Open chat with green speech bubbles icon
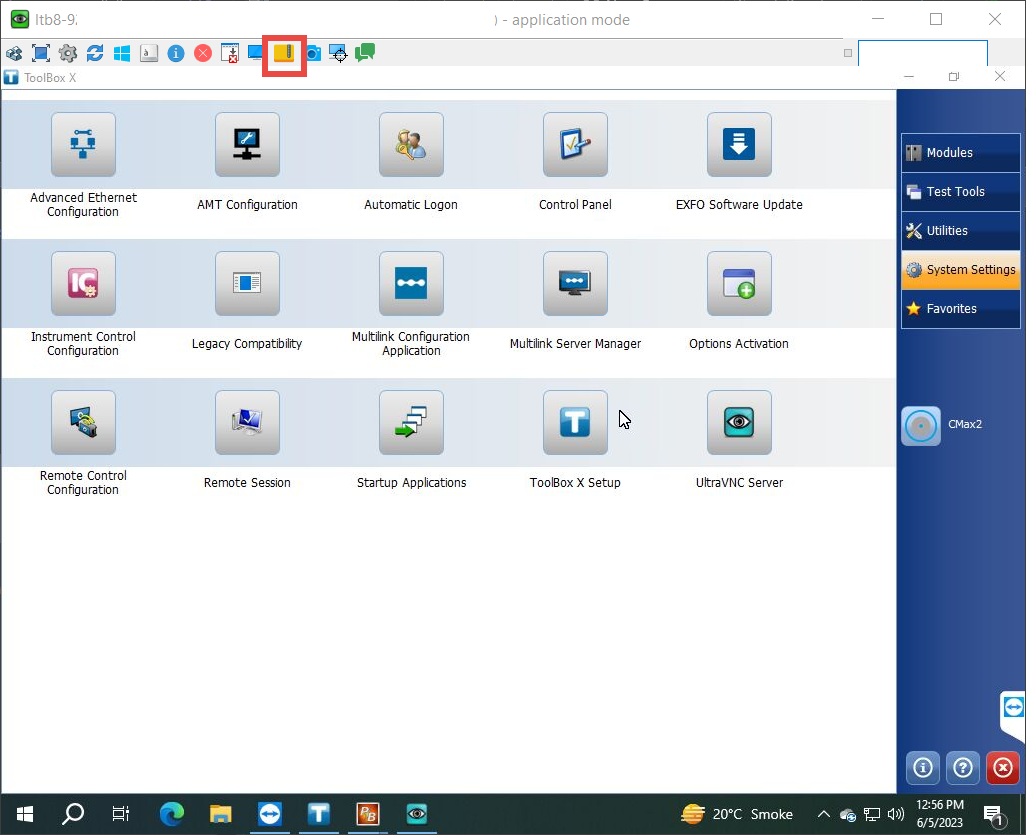This screenshot has height=835, width=1026. point(365,53)
